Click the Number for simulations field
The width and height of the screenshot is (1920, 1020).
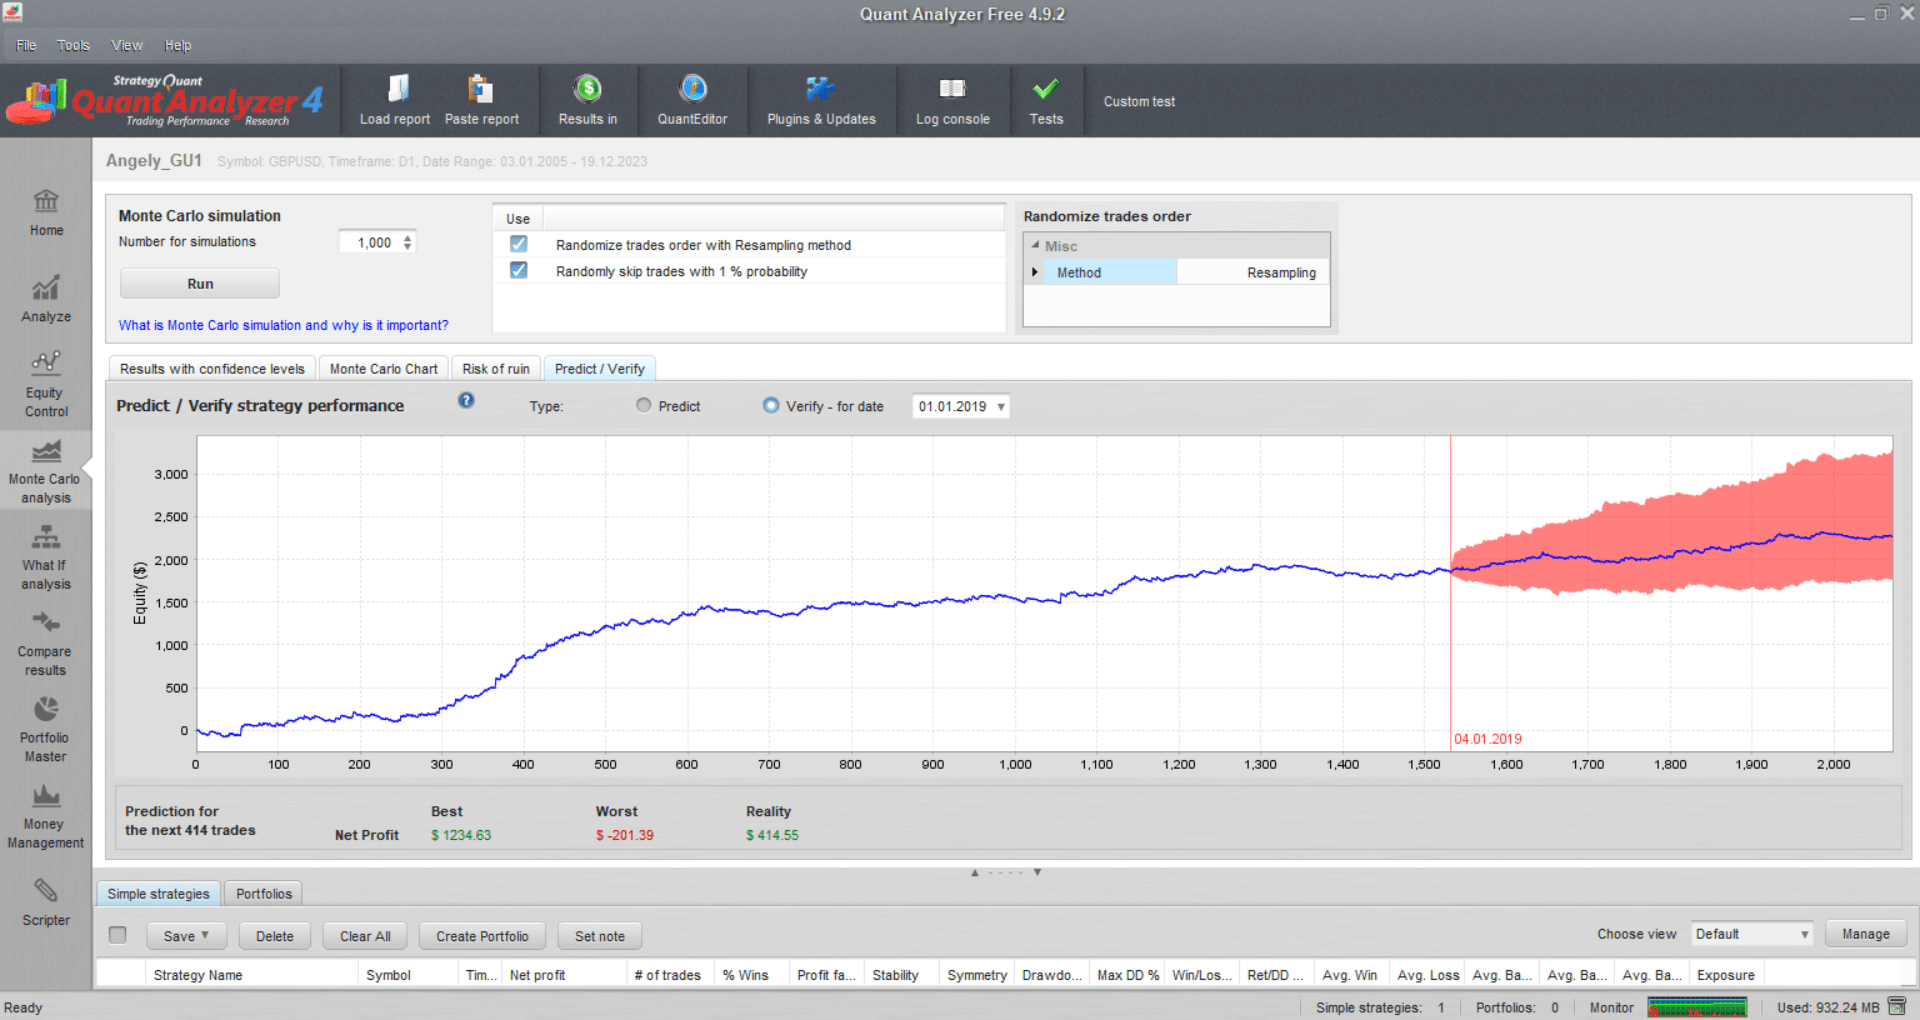click(375, 242)
